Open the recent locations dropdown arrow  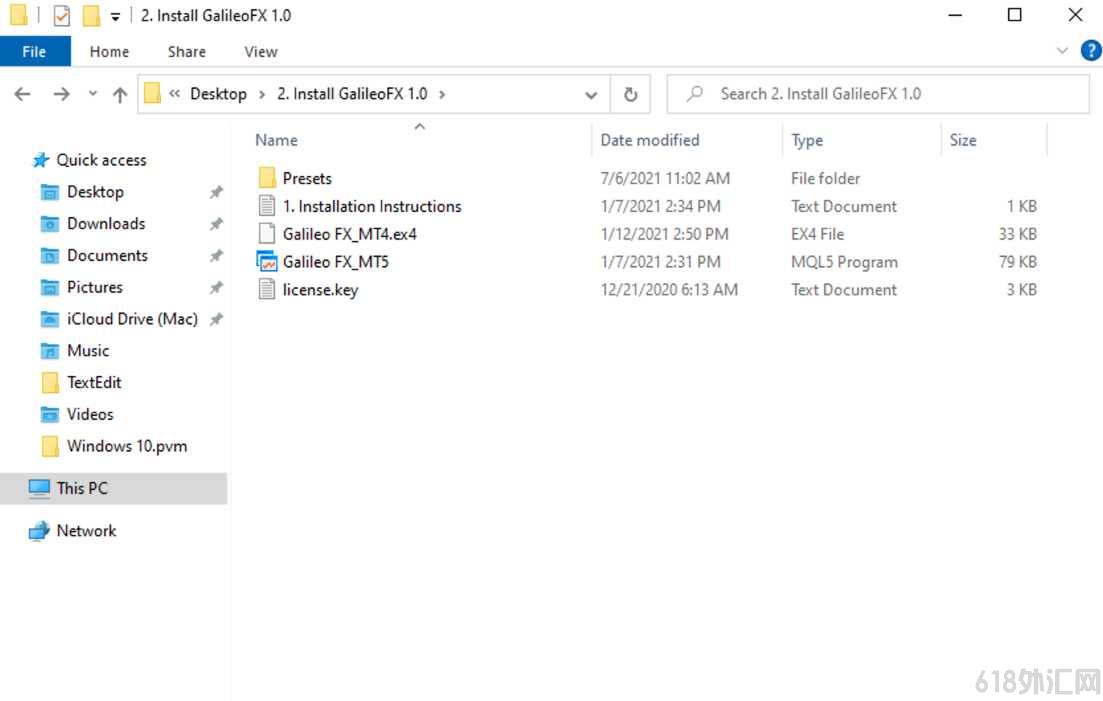pyautogui.click(x=92, y=94)
